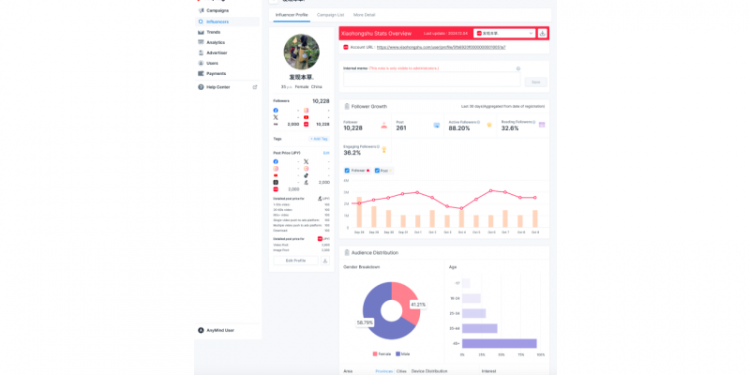The image size is (750, 375).
Task: Click the Audience Distribution clipboard icon
Action: (x=347, y=253)
